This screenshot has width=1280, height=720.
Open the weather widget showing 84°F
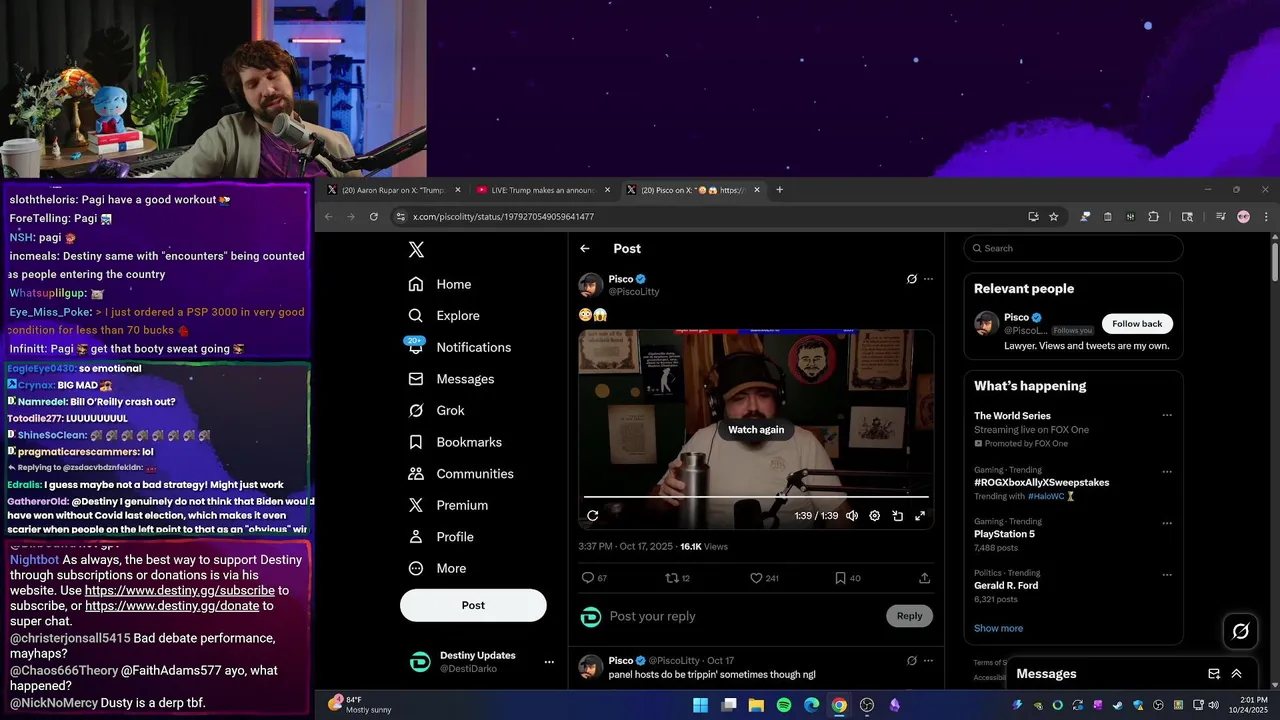tap(361, 704)
